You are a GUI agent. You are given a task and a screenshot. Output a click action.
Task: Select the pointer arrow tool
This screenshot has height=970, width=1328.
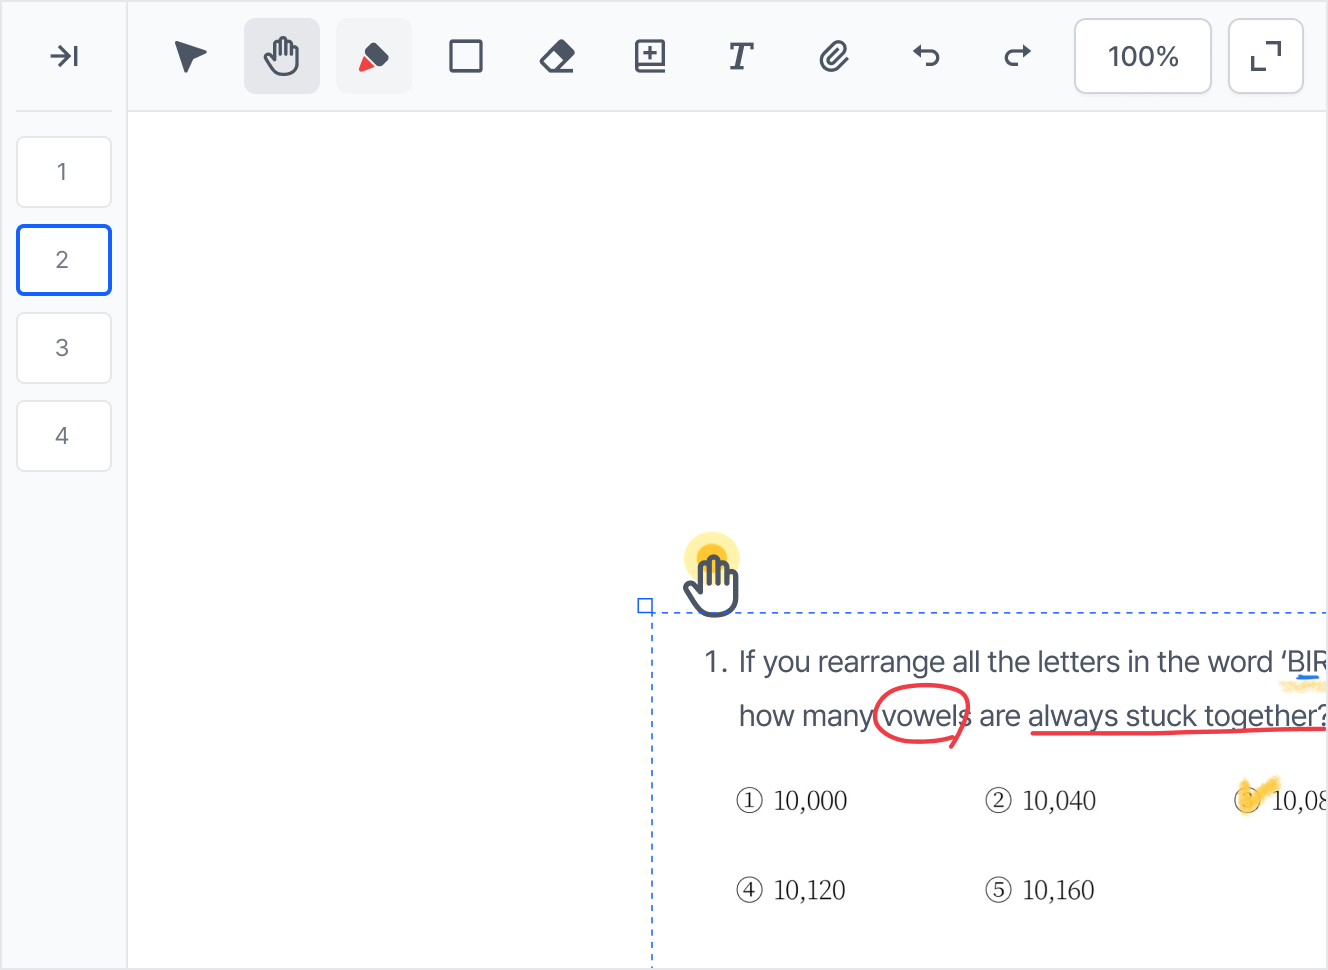point(190,56)
